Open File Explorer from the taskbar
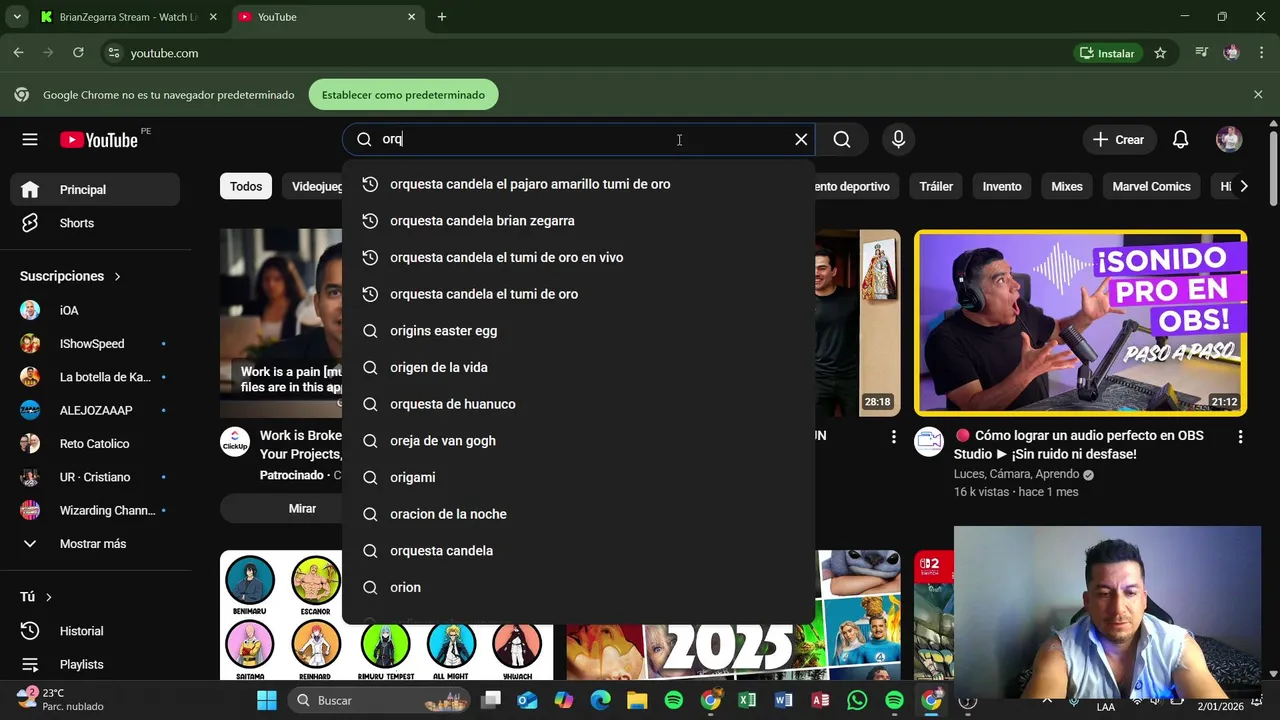The width and height of the screenshot is (1280, 720). [637, 701]
